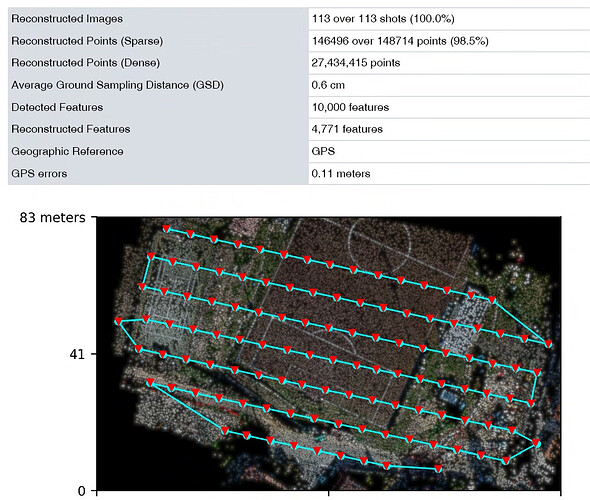Select the '113 over 113 shots (100.0%)' value
Screen dimensions: 590x500
[383, 19]
